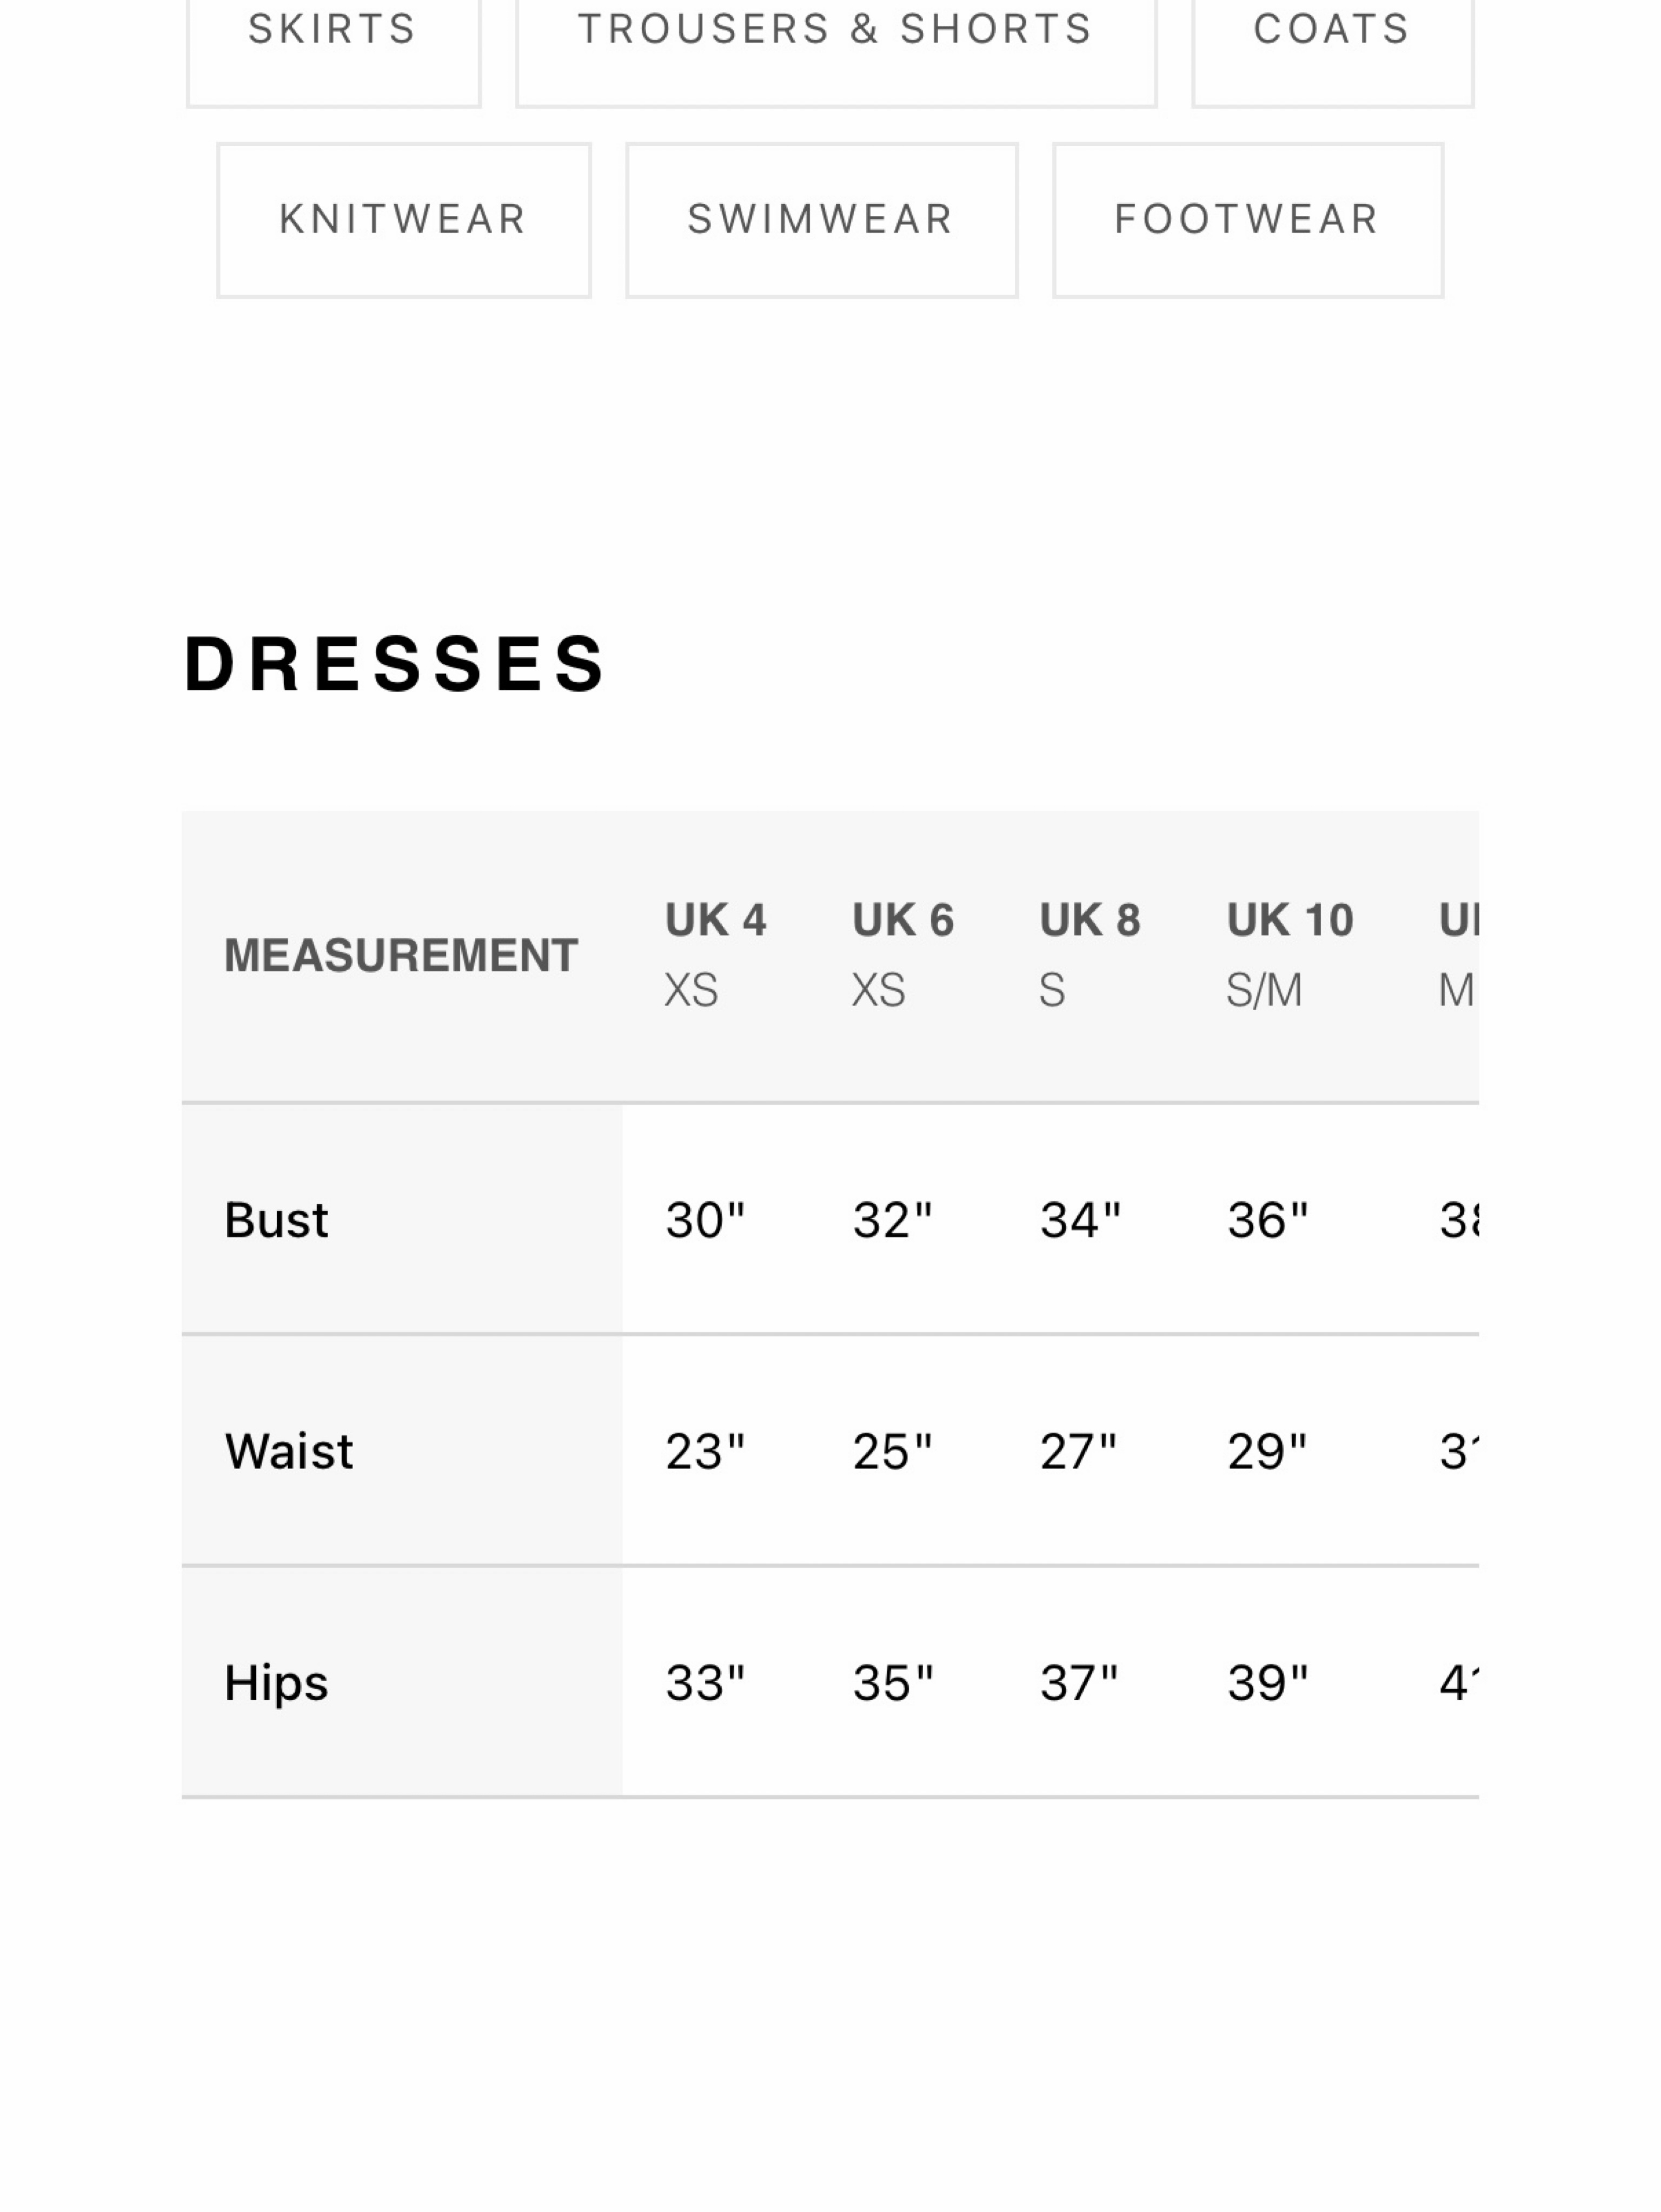This screenshot has width=1661, height=2212.
Task: Select the UK 8 column header
Action: (1090, 955)
